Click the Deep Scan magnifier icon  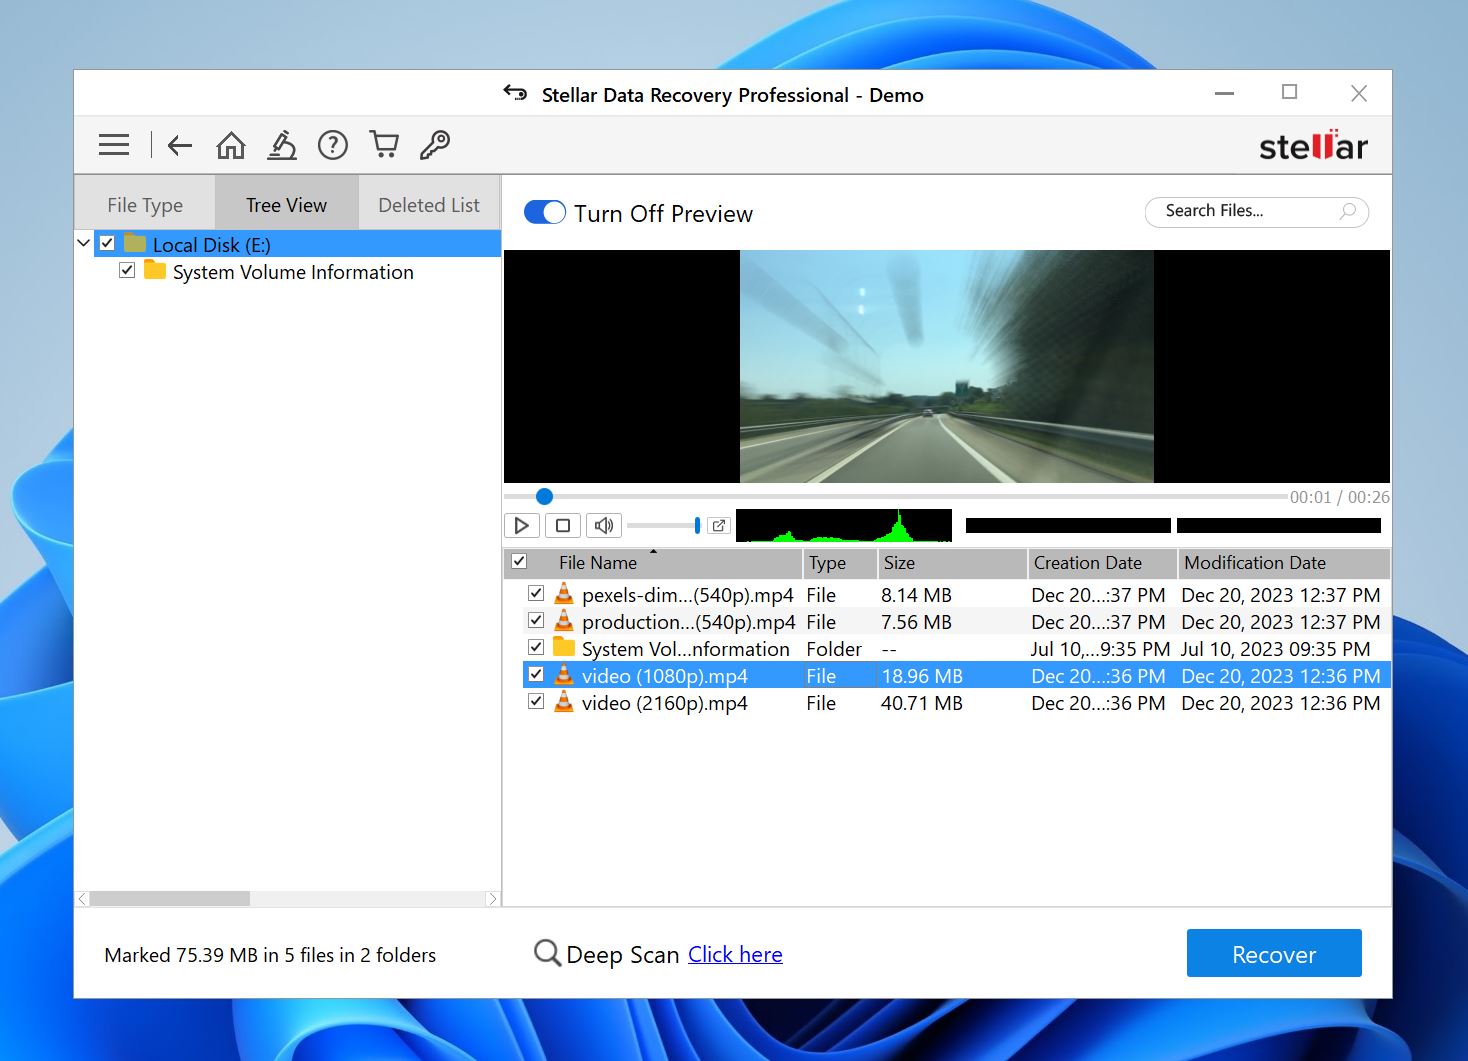tap(547, 953)
